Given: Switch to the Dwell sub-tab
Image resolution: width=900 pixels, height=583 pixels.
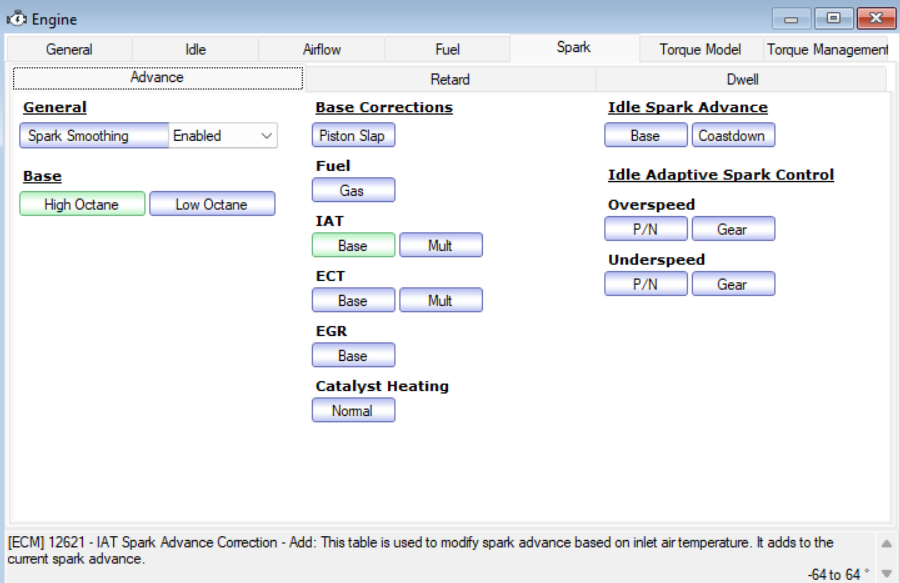Looking at the screenshot, I should (x=742, y=79).
